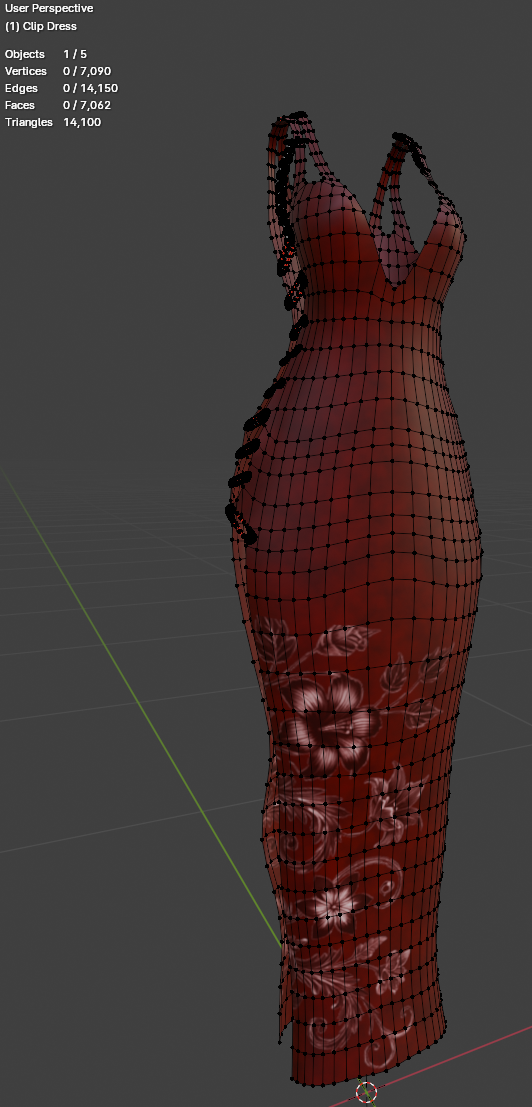Select the lowest black clip on the dress side
This screenshot has height=1107, width=532.
click(x=240, y=523)
